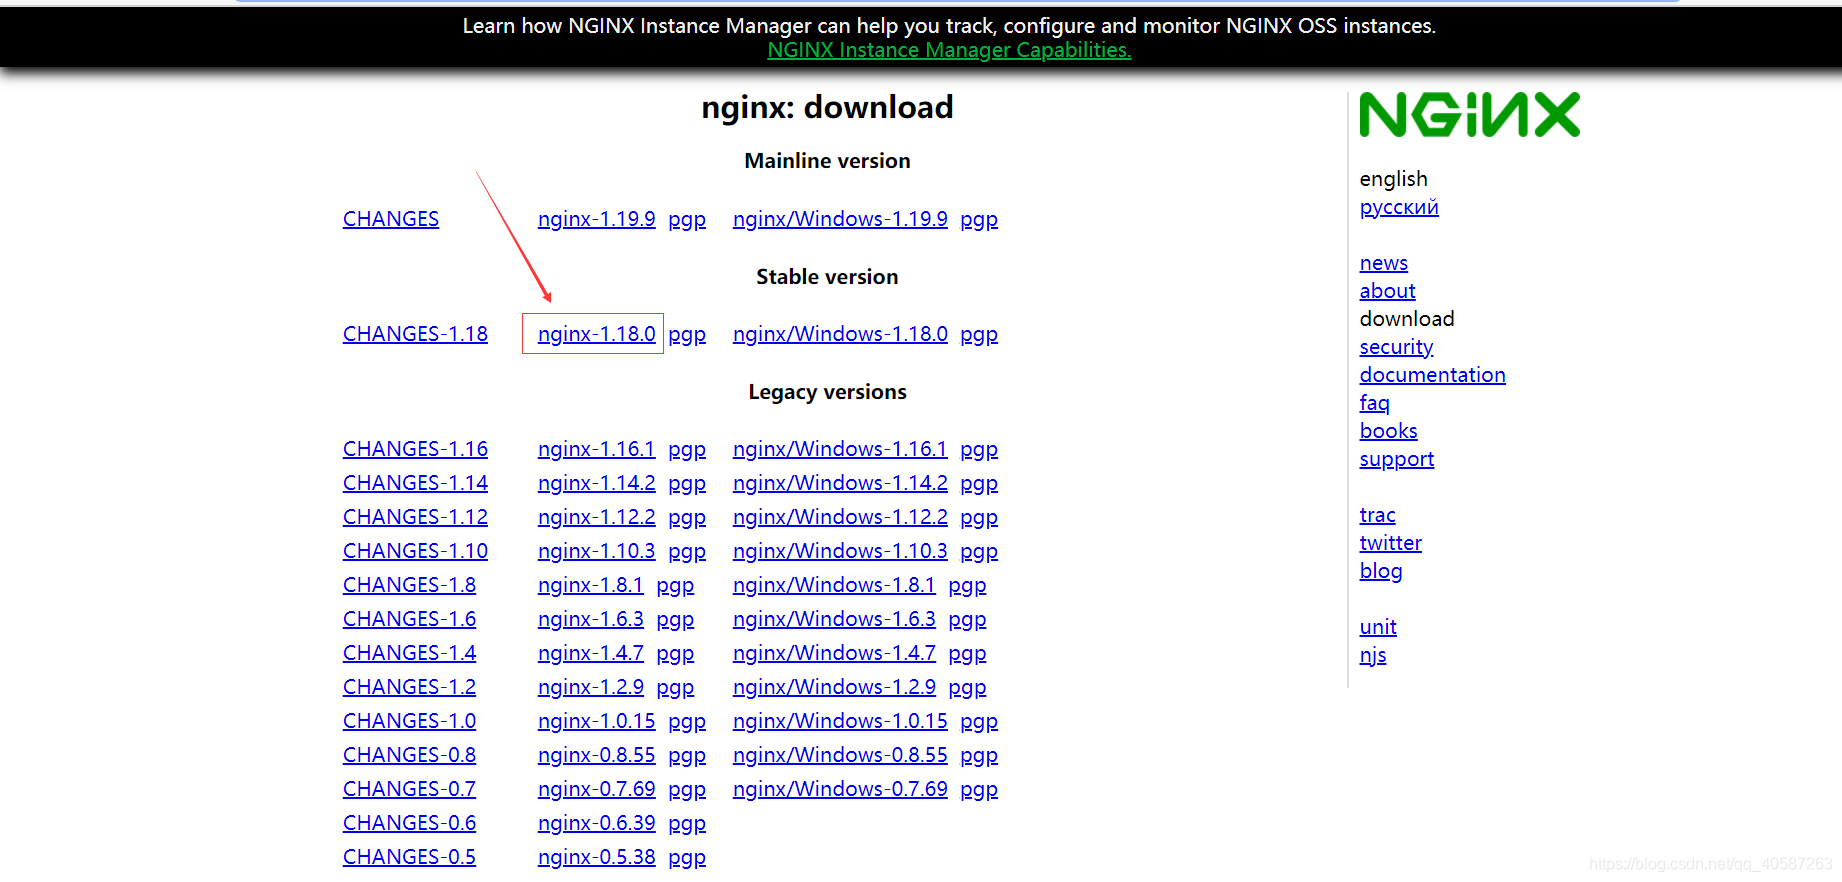Open the books page

click(1389, 431)
